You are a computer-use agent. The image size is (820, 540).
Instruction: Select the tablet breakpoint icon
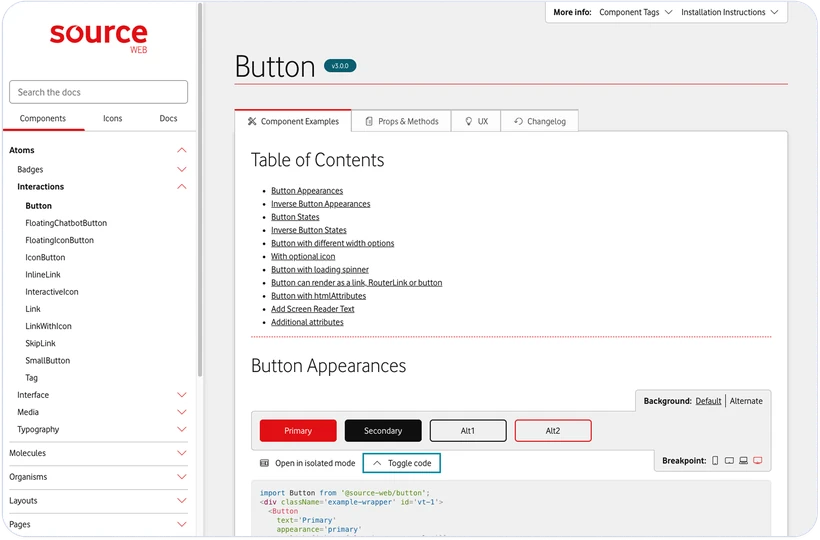[729, 461]
